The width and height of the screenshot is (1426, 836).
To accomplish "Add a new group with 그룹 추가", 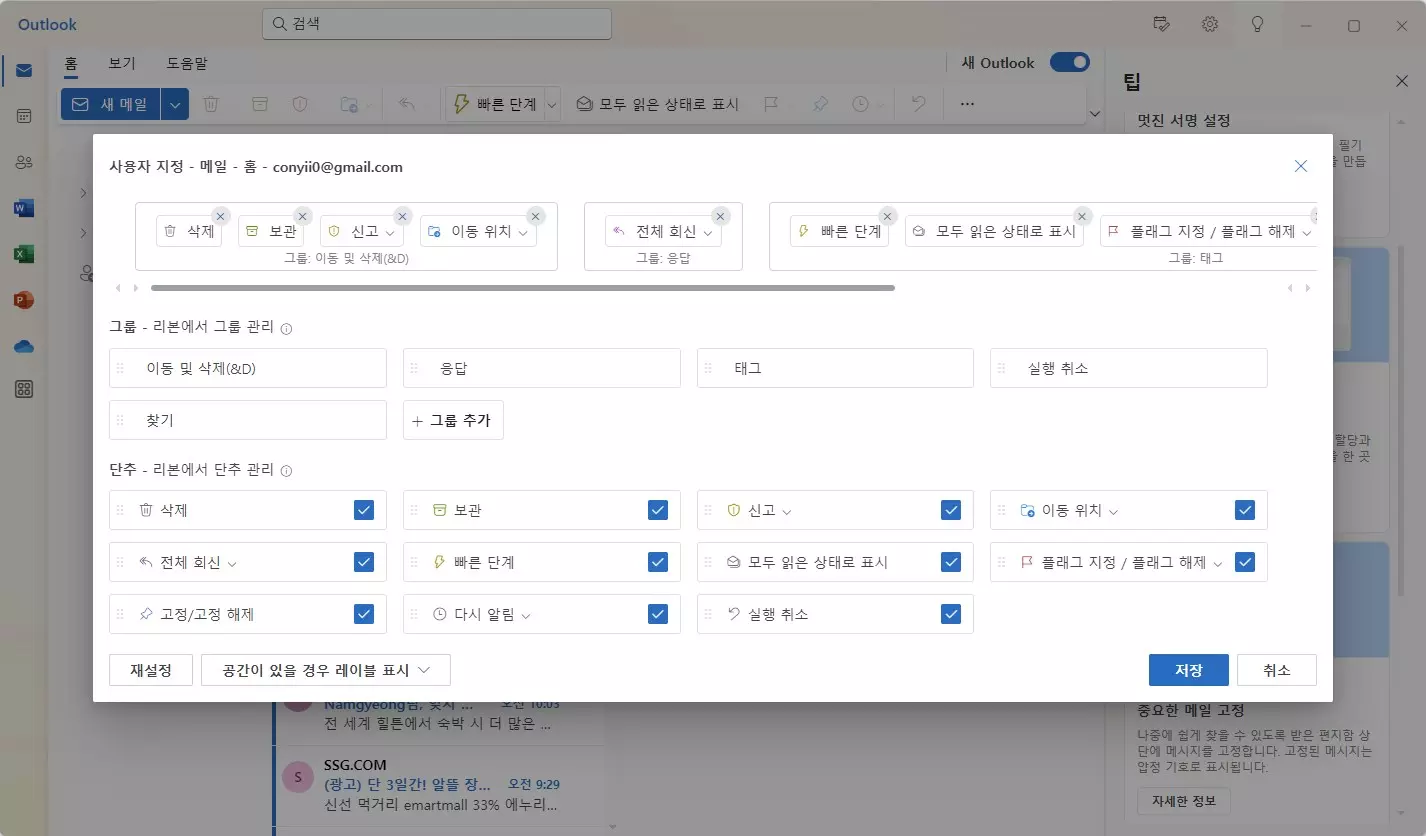I will (x=452, y=420).
